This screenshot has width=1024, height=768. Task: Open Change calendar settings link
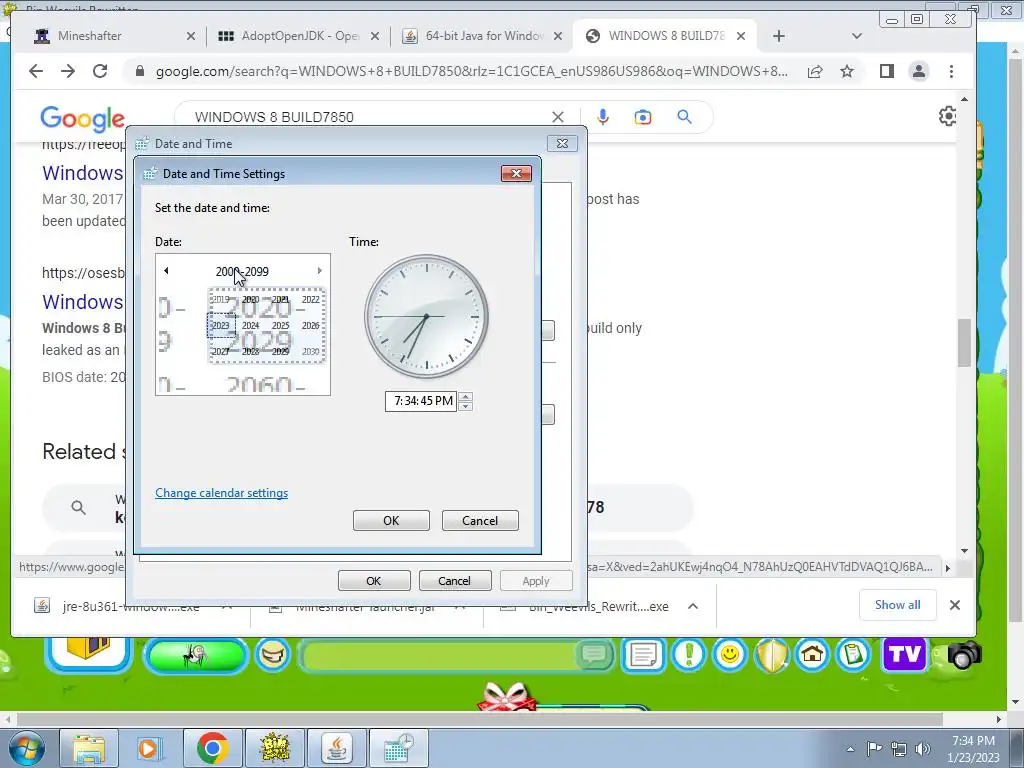[x=221, y=493]
